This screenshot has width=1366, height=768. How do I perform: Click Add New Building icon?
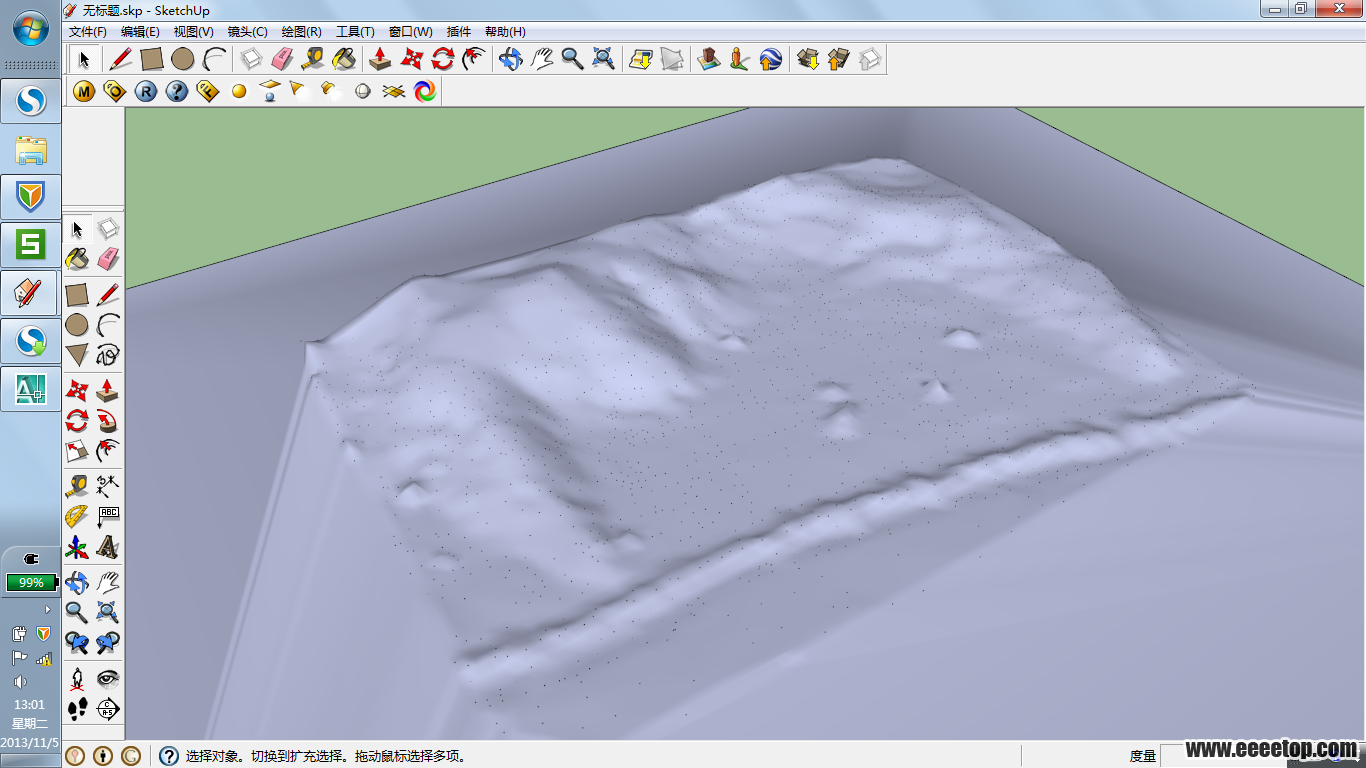(x=709, y=59)
